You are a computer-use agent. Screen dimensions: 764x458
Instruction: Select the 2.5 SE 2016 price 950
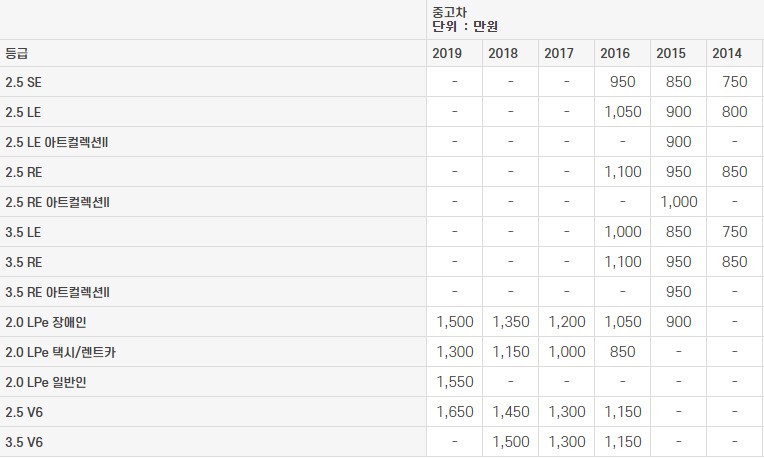(x=622, y=82)
